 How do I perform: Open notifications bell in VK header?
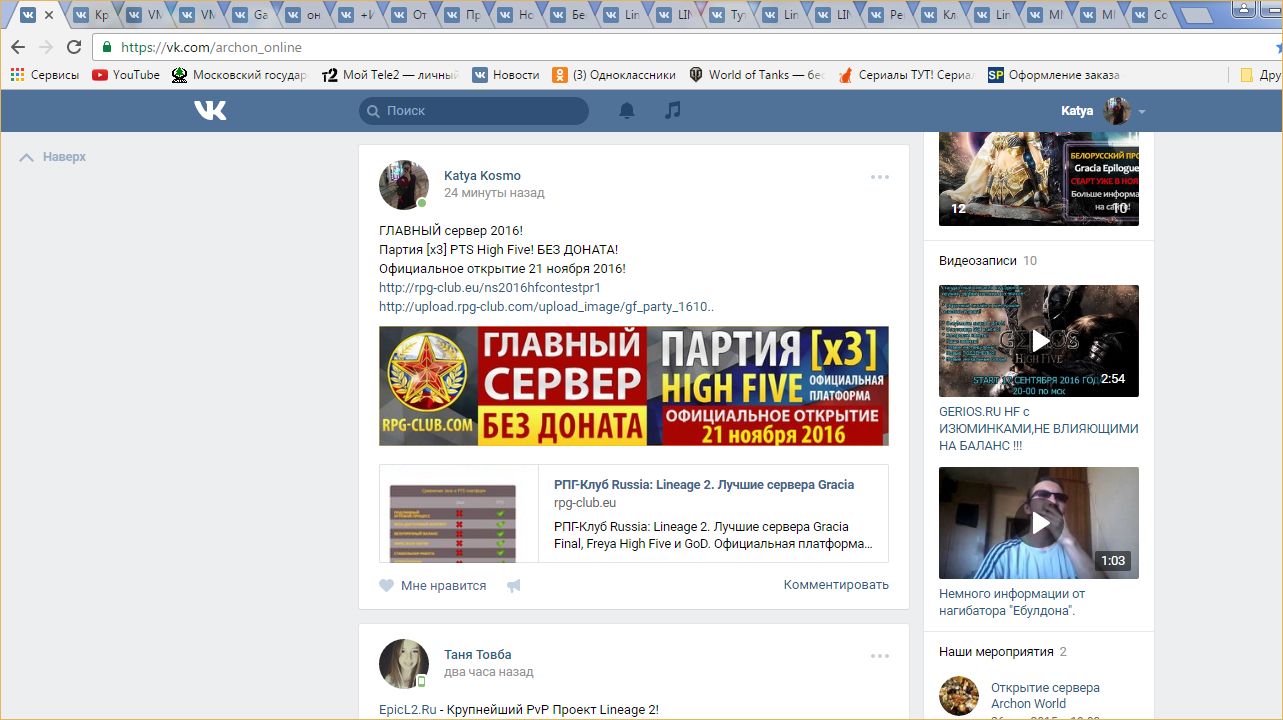627,111
